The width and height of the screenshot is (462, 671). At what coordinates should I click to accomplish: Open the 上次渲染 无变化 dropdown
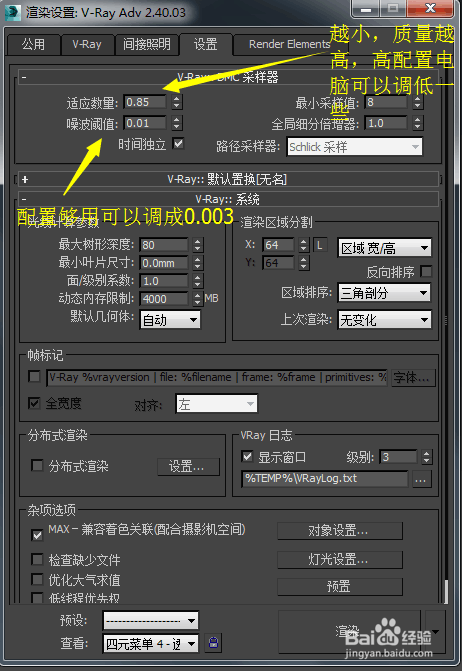[384, 319]
